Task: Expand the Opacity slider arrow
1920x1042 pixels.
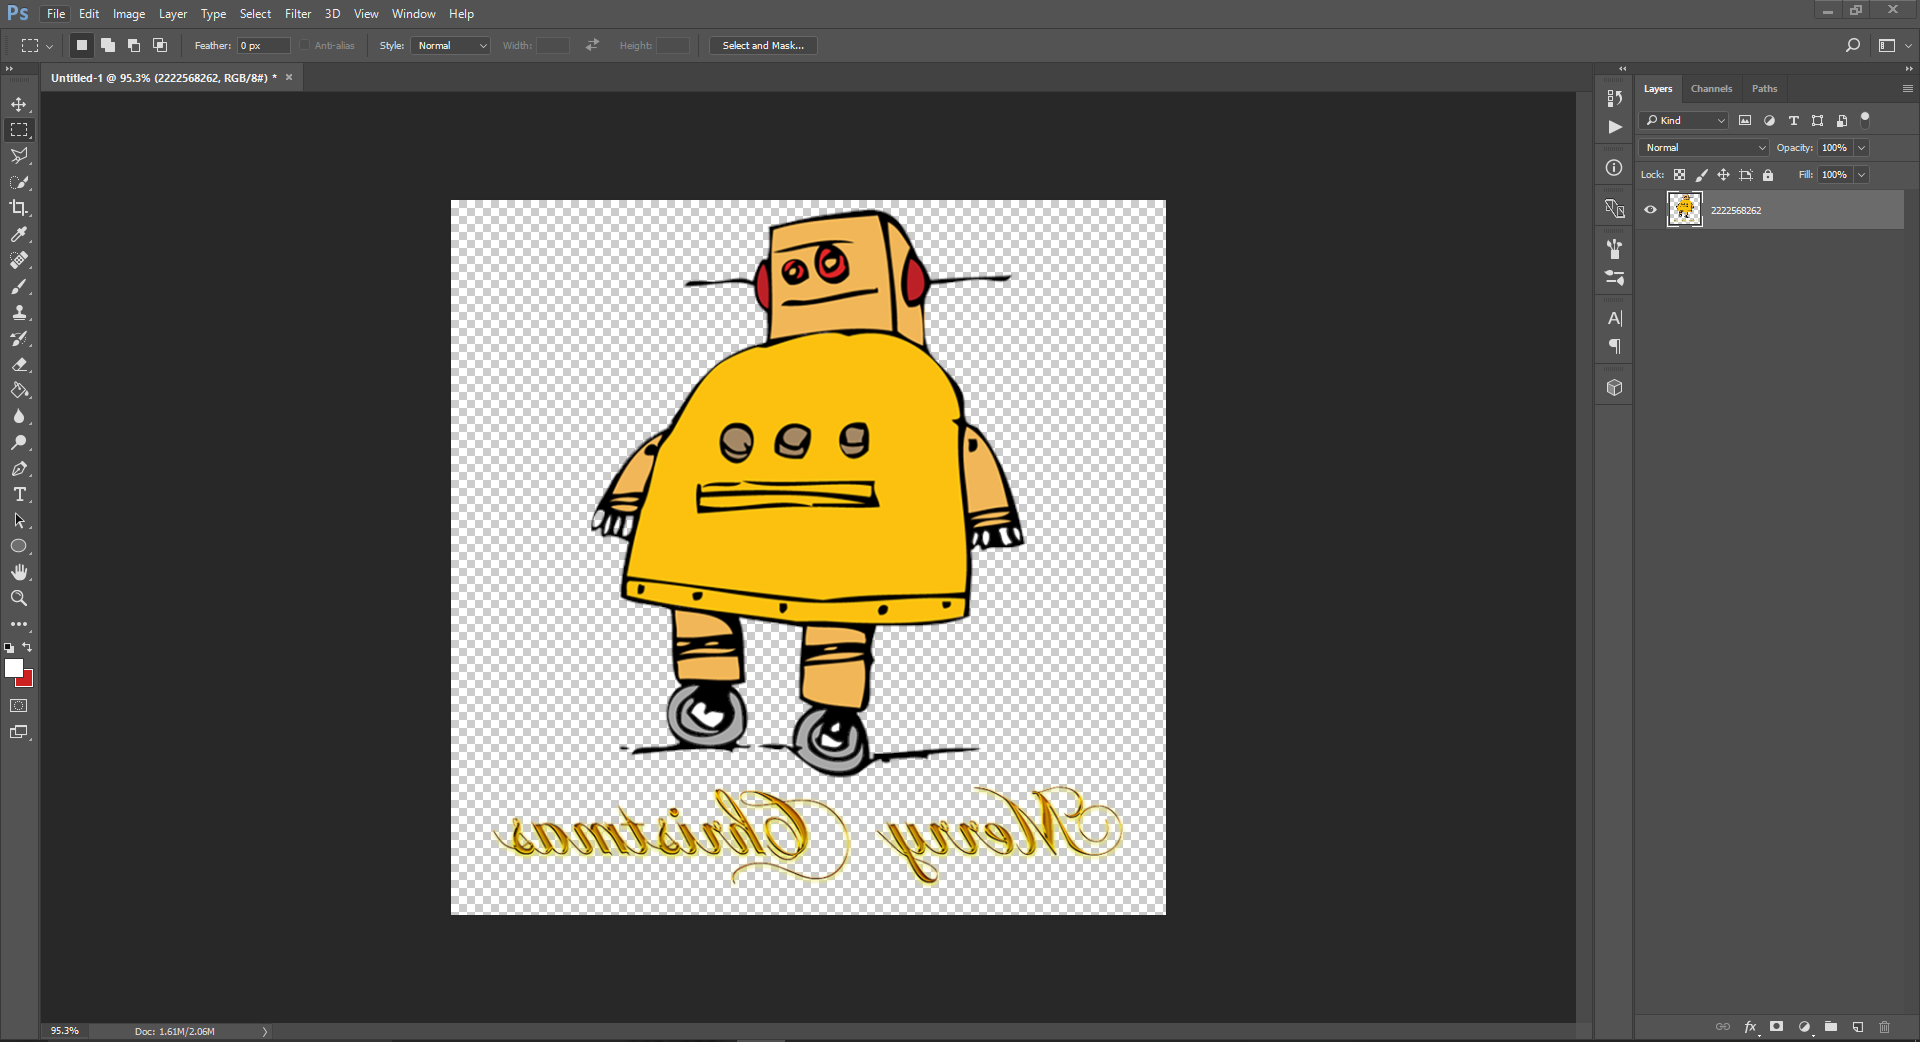Action: click(x=1861, y=148)
